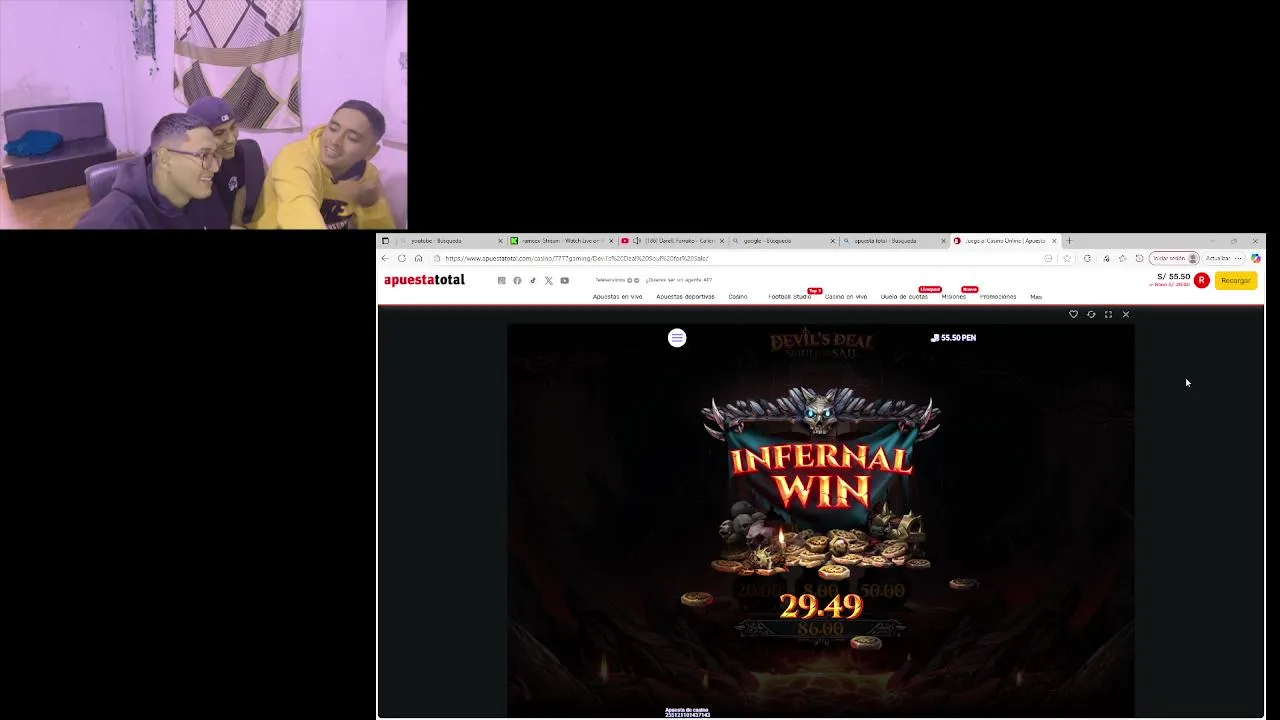Add game to favorites heart icon
The height and width of the screenshot is (720, 1280).
[x=1074, y=314]
